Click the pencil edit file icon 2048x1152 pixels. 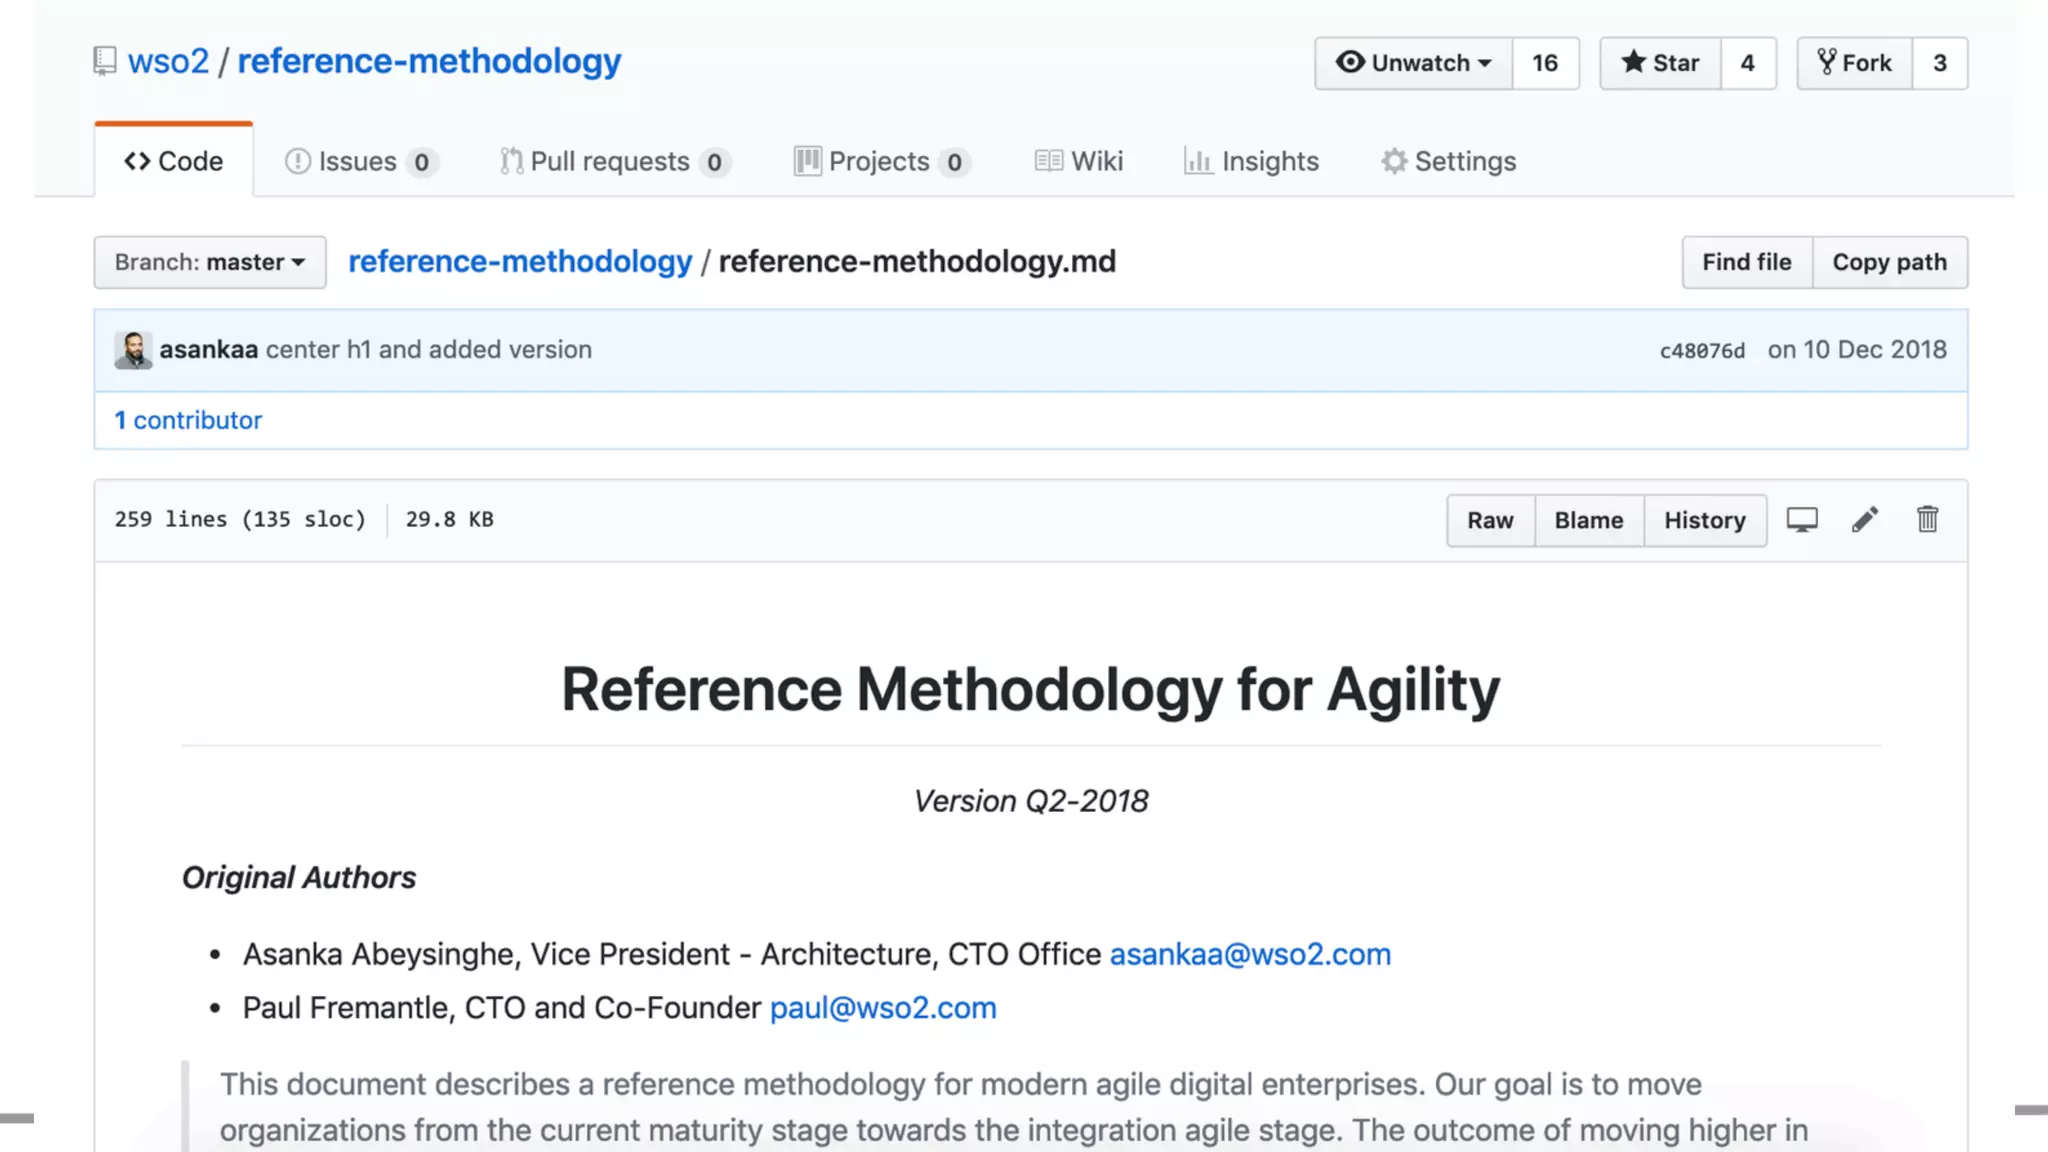coord(1864,520)
